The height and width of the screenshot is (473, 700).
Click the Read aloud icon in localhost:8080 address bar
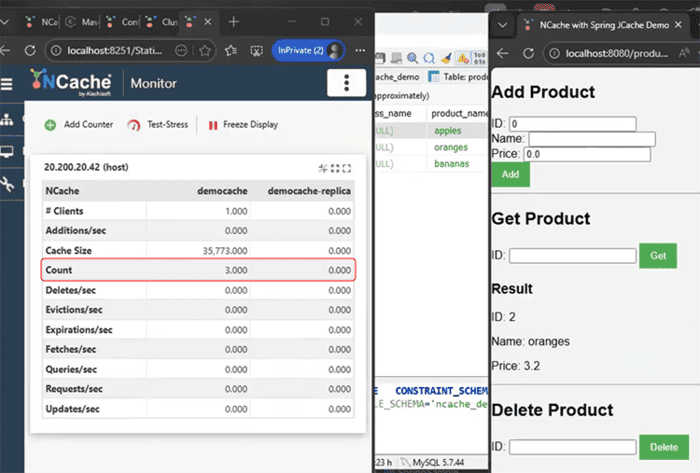[x=684, y=53]
